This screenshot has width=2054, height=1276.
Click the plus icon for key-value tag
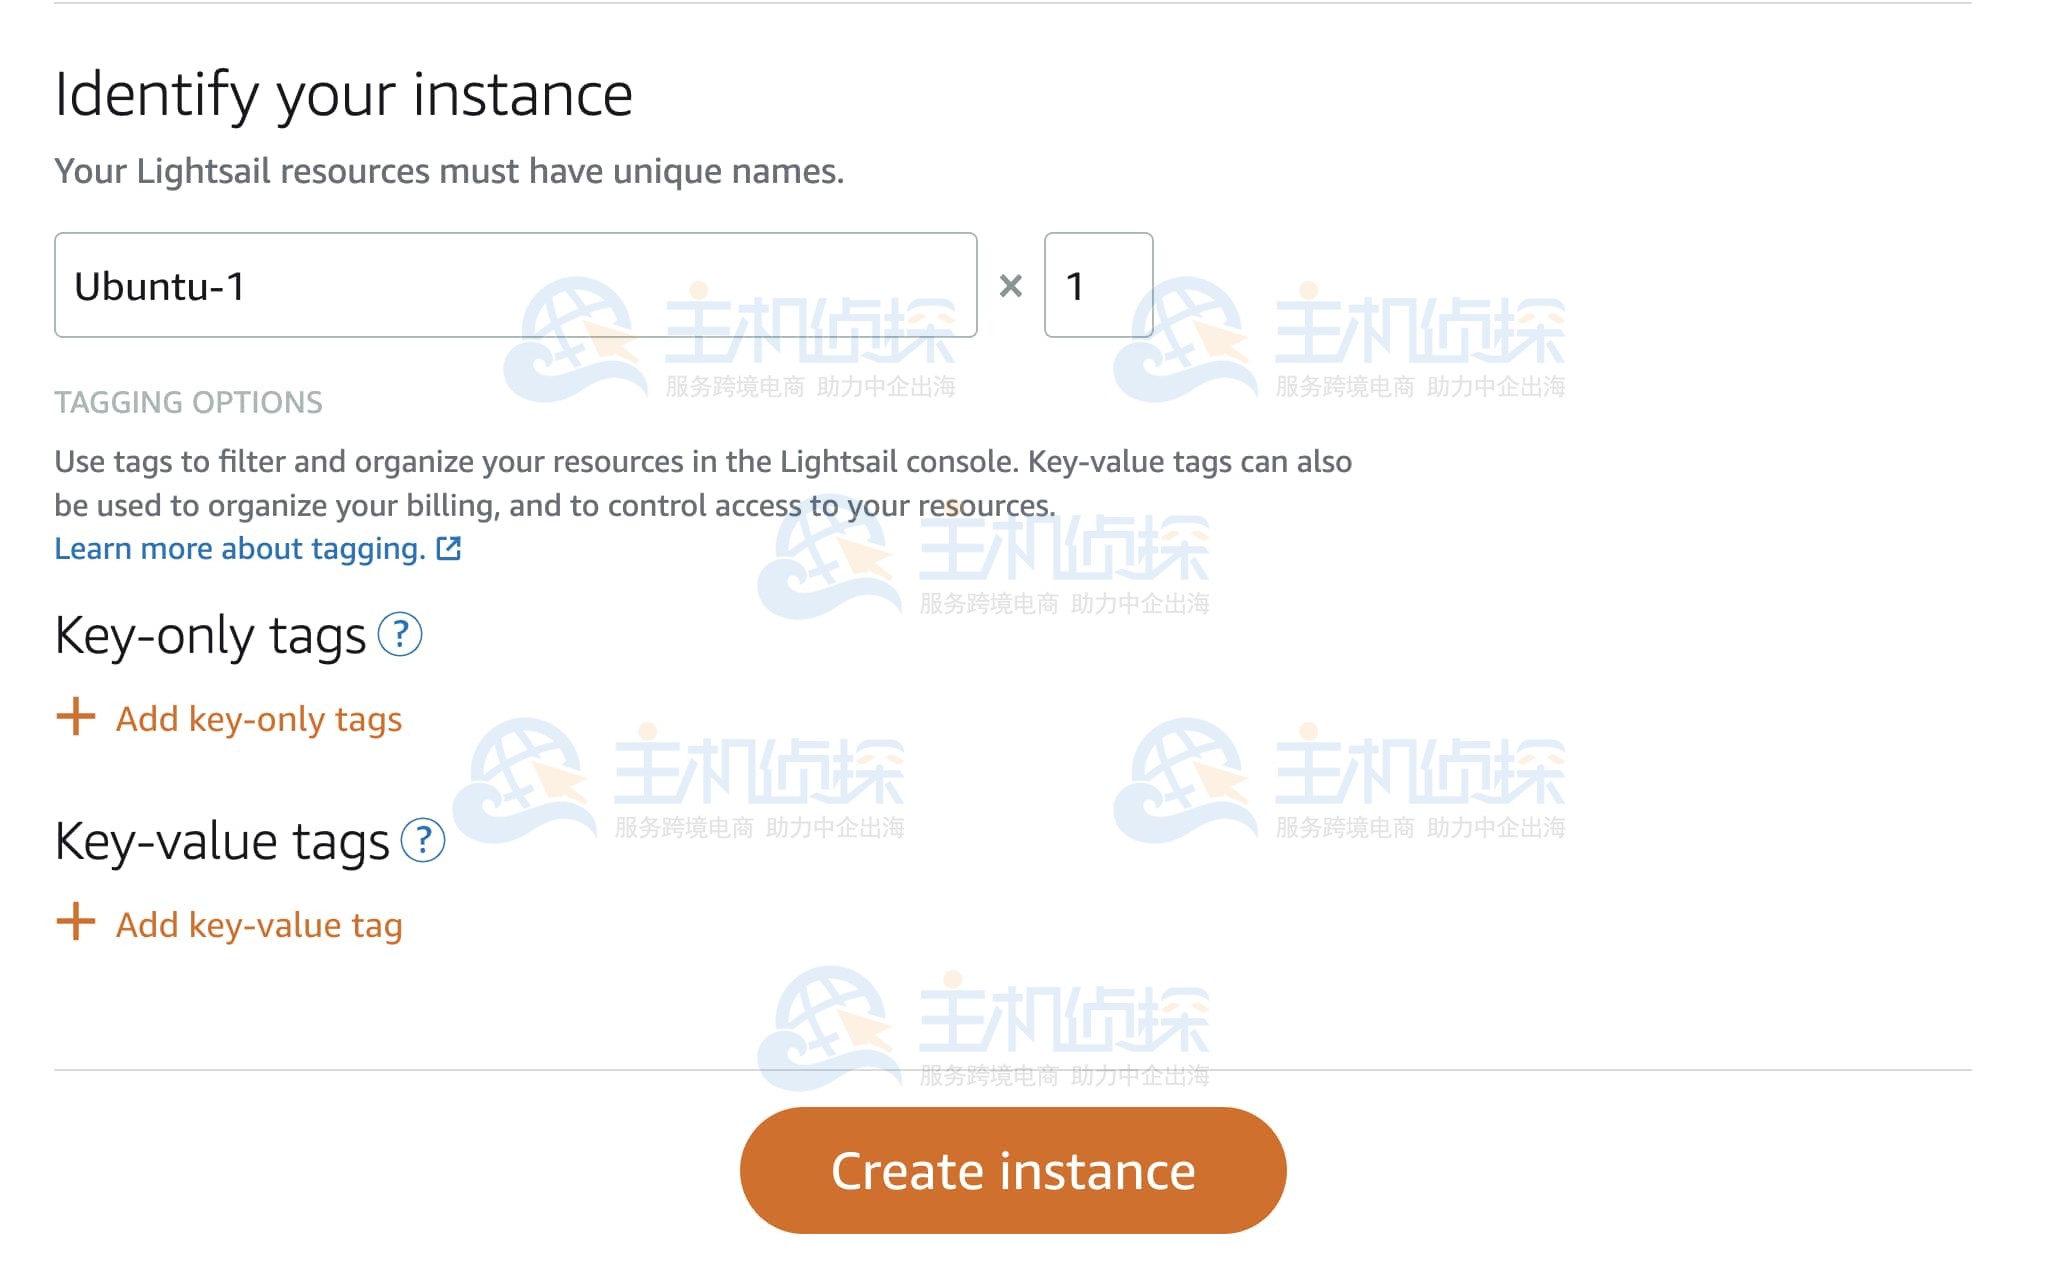click(76, 923)
